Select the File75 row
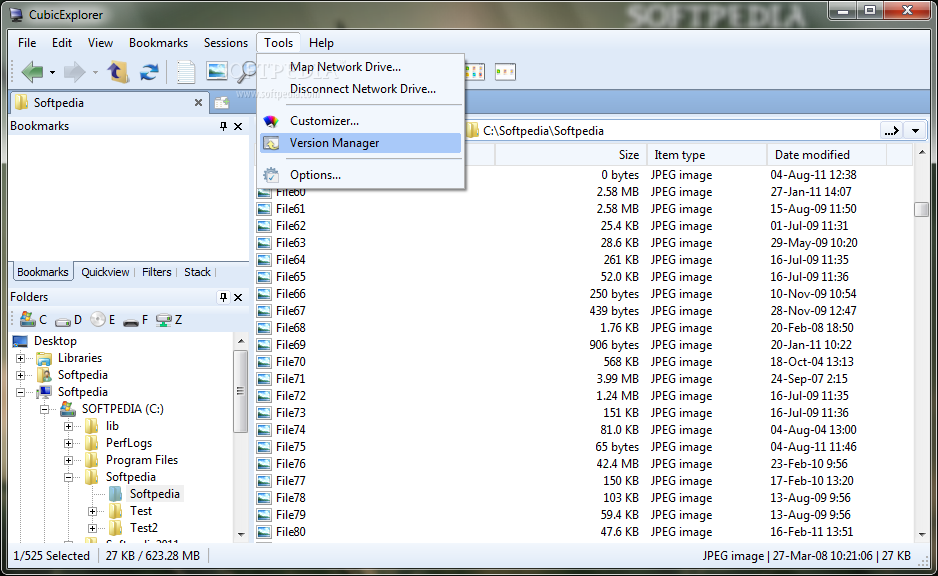The width and height of the screenshot is (938, 576). tap(584, 447)
